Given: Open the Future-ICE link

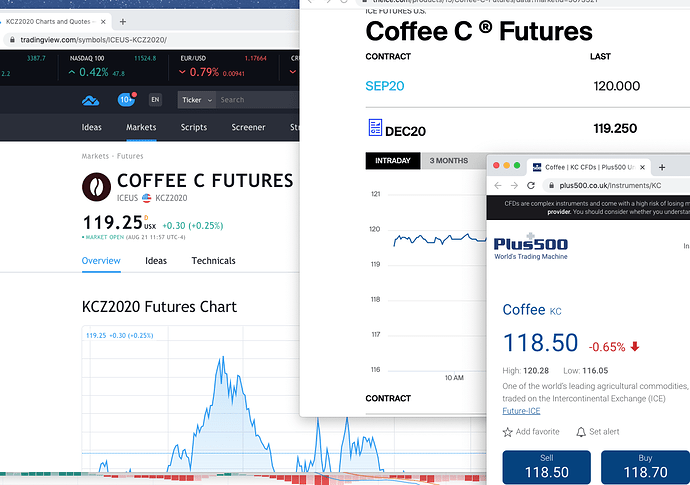Looking at the screenshot, I should (521, 411).
